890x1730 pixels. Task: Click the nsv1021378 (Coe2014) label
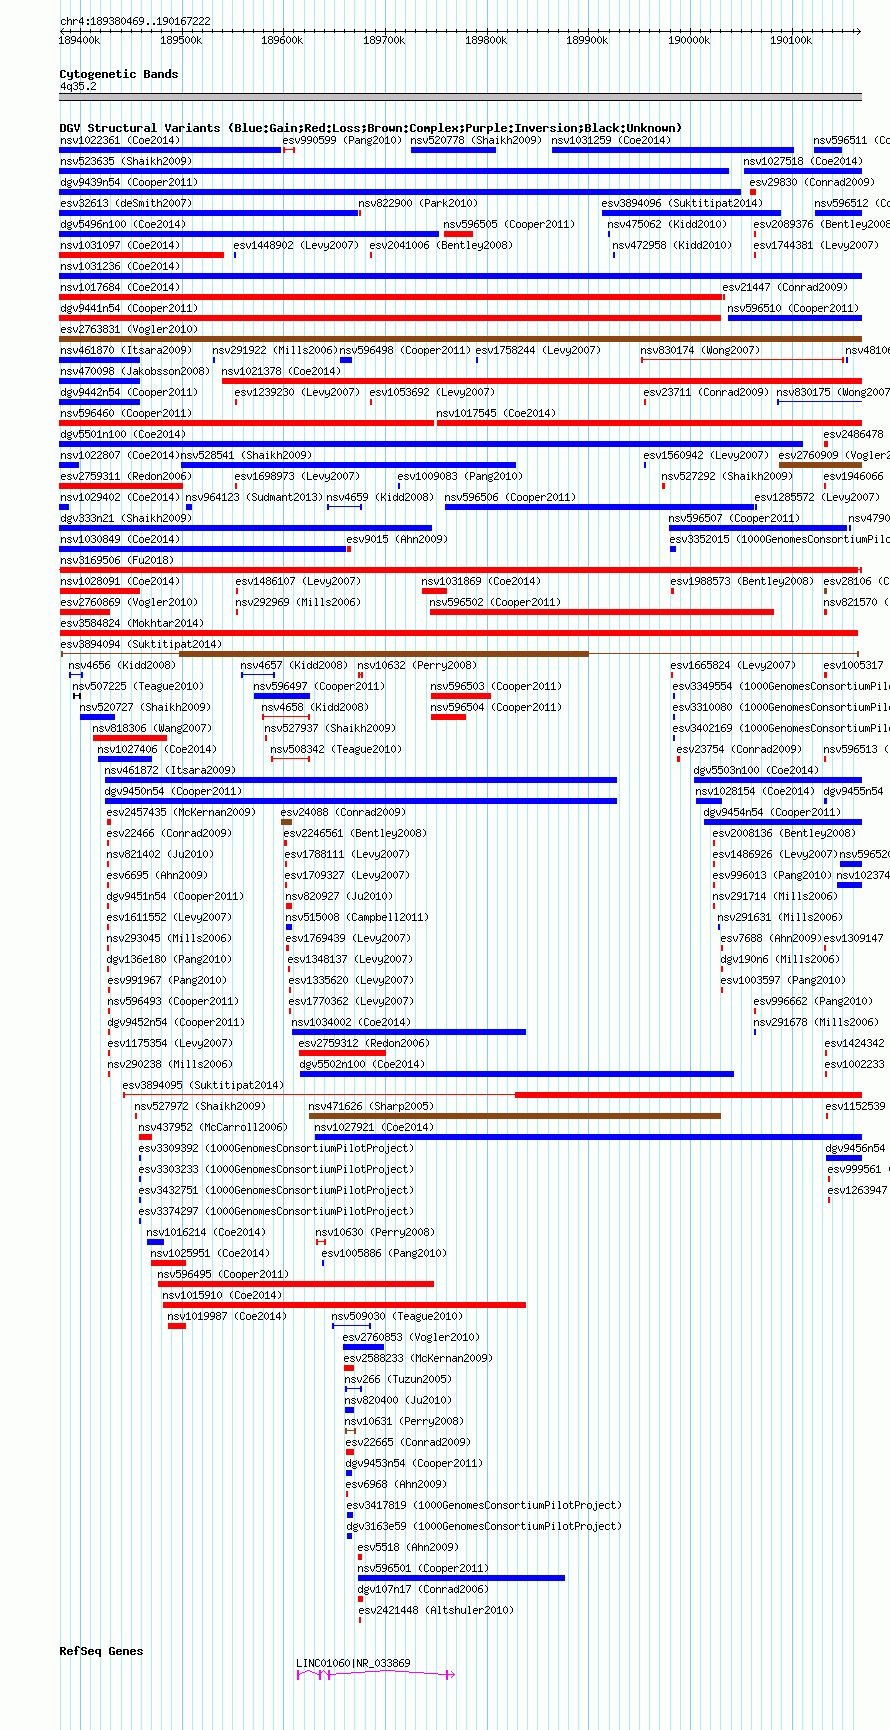tap(282, 371)
